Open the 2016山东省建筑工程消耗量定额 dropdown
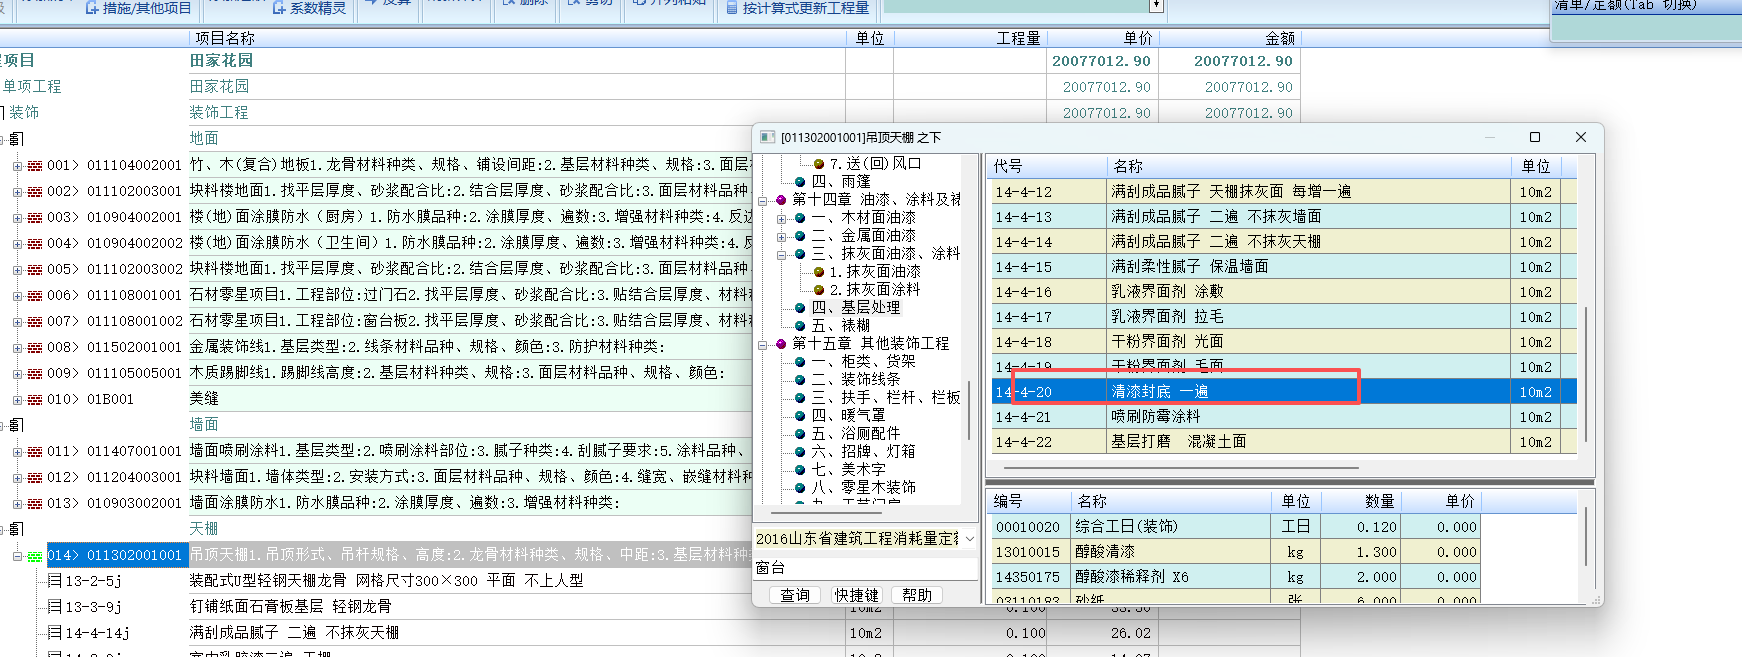The width and height of the screenshot is (1742, 657). (969, 539)
